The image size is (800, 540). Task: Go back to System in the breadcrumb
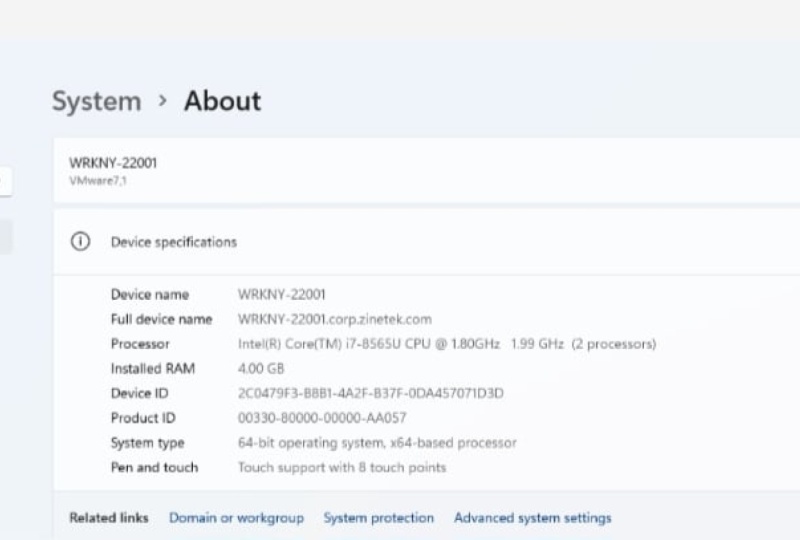coord(96,102)
